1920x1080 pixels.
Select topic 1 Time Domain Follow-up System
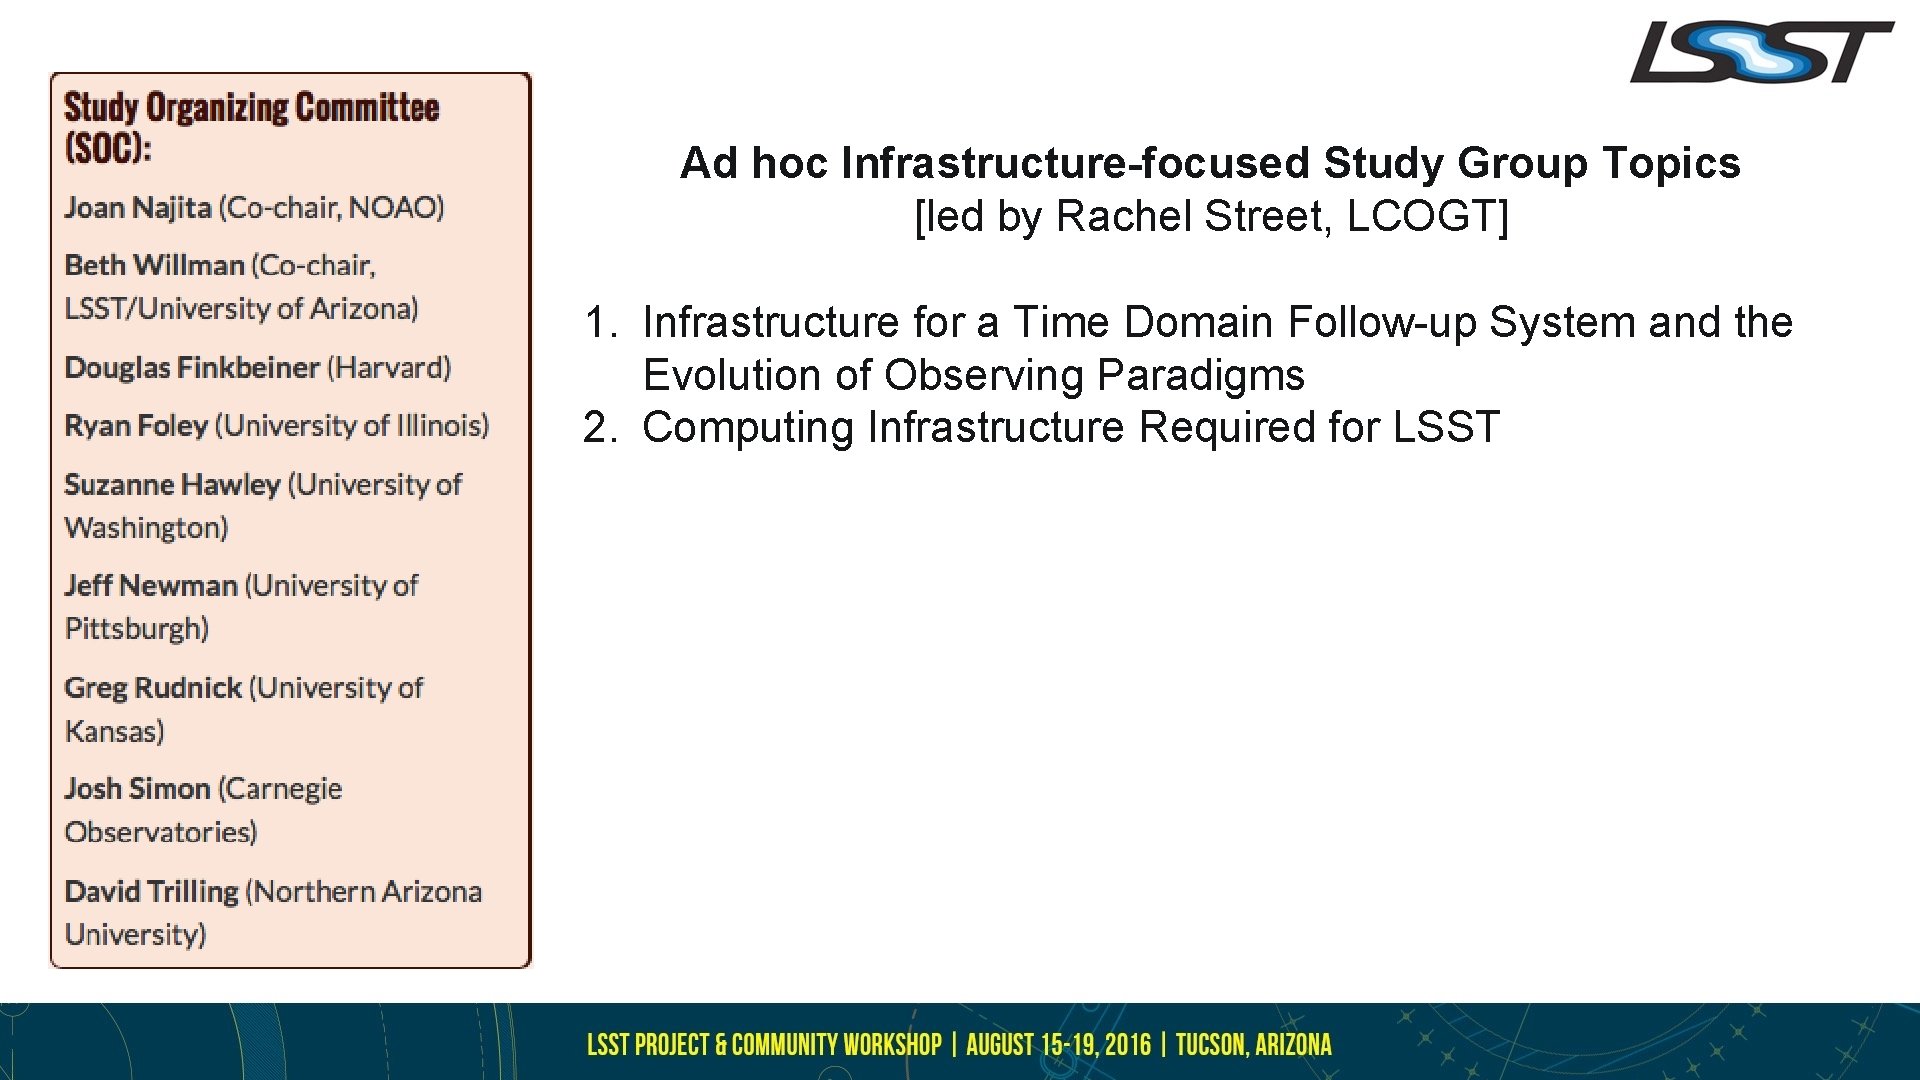click(x=1216, y=322)
